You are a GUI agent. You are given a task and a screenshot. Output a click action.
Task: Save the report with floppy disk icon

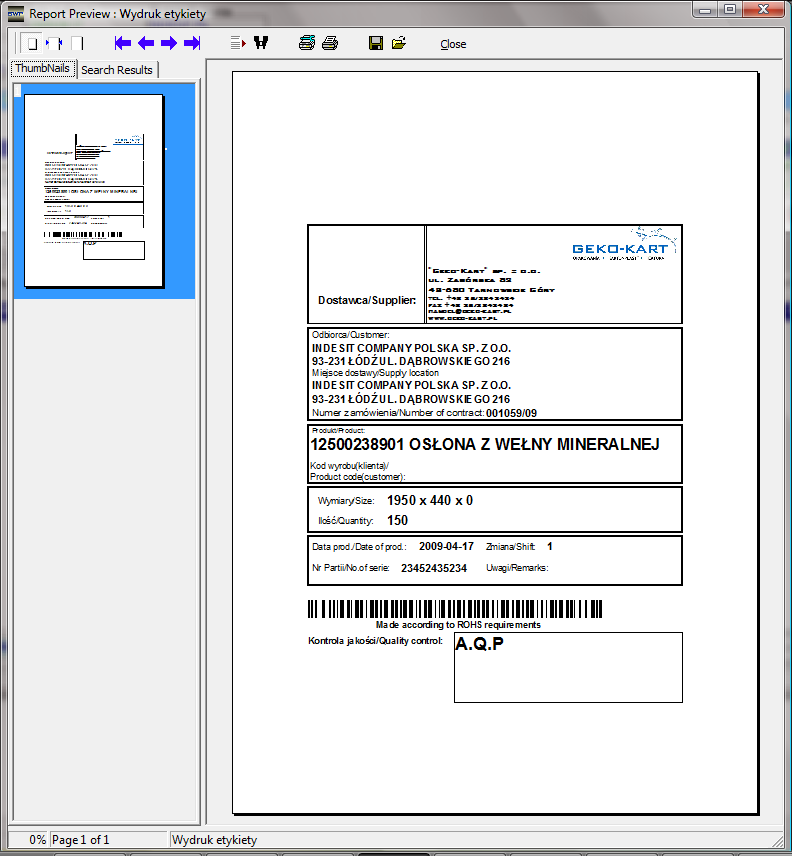coord(376,44)
